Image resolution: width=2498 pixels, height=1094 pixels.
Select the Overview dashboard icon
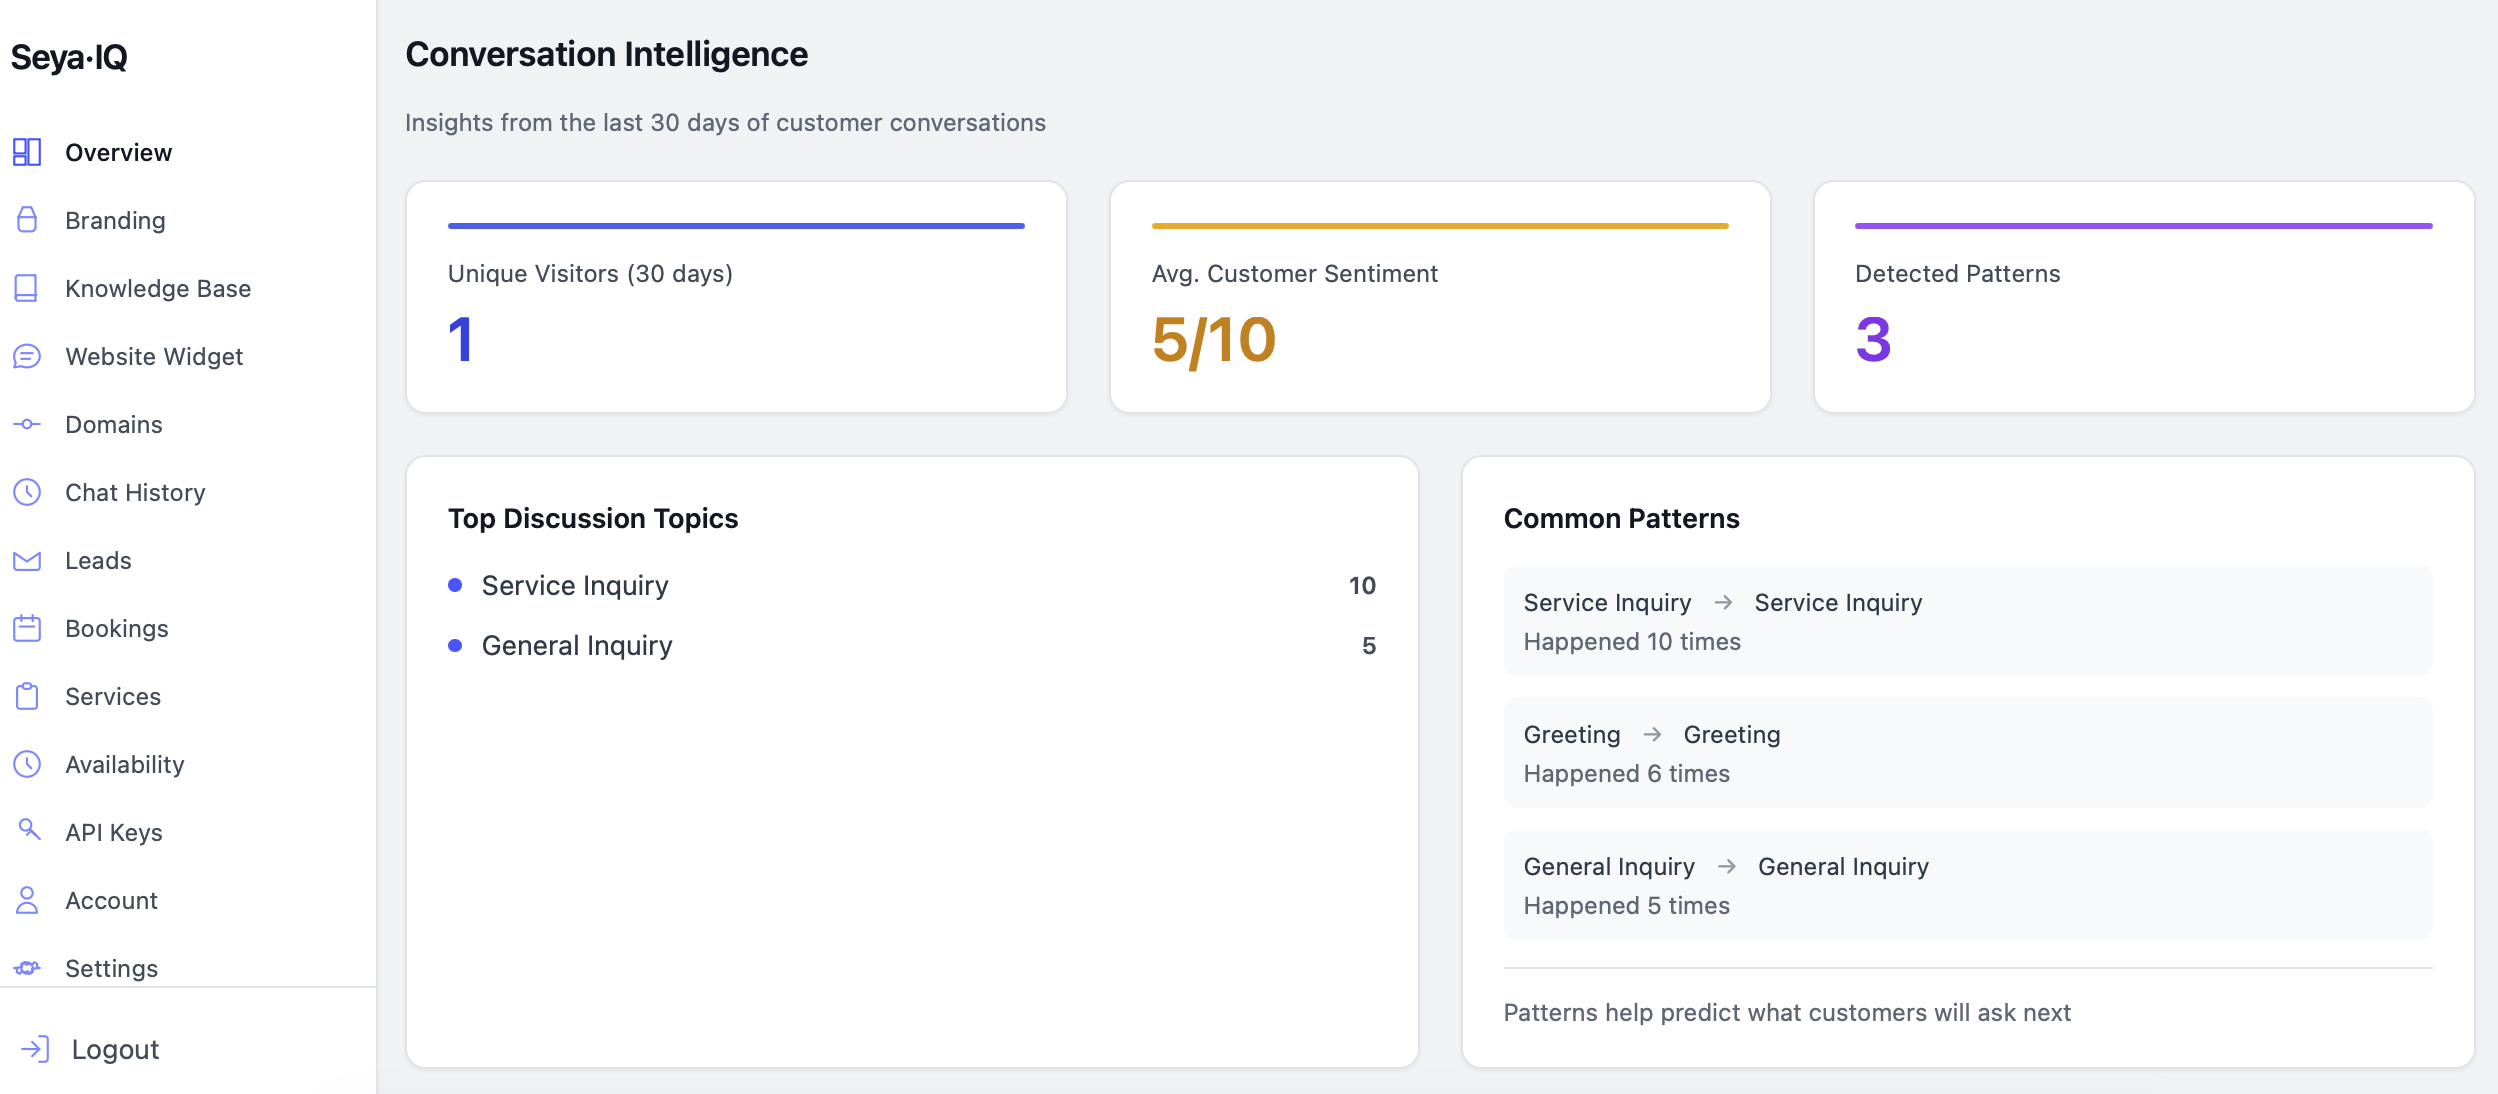pyautogui.click(x=27, y=152)
